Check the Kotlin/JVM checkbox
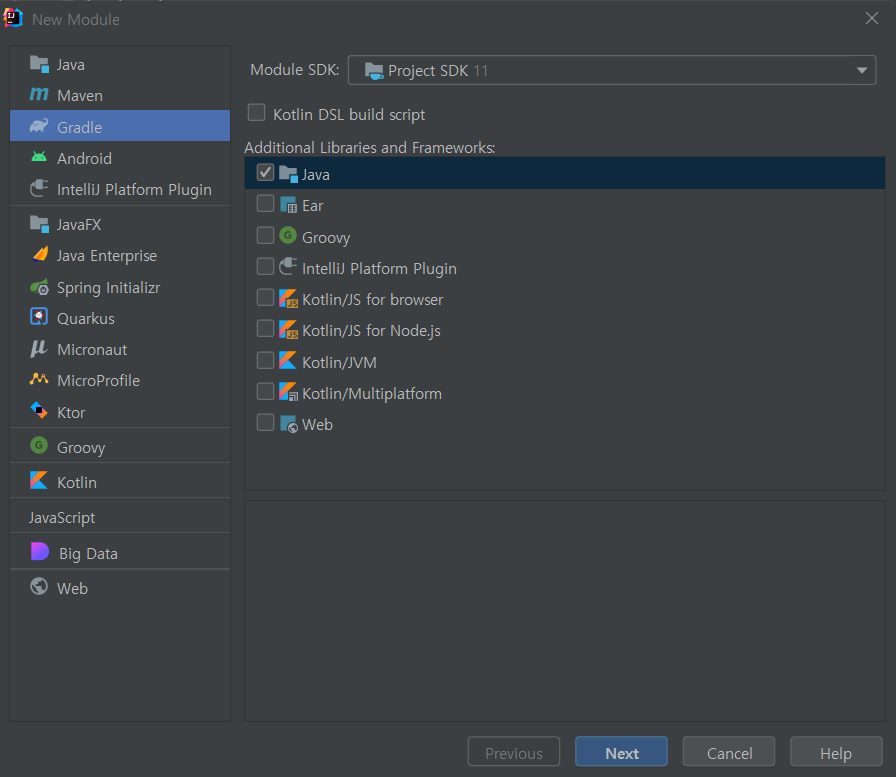This screenshot has width=896, height=777. click(x=265, y=361)
